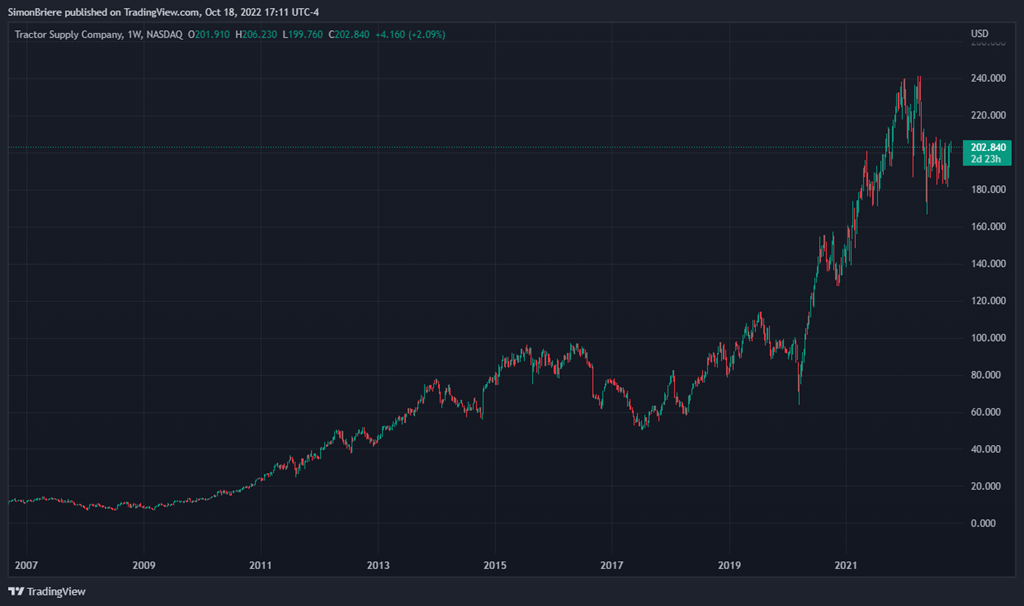The width and height of the screenshot is (1024, 606).
Task: Click the 2d 23h bar countdown label
Action: pyautogui.click(x=988, y=159)
